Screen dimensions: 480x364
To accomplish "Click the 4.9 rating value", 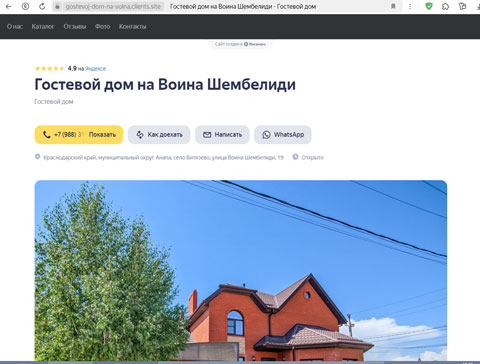I will point(72,68).
